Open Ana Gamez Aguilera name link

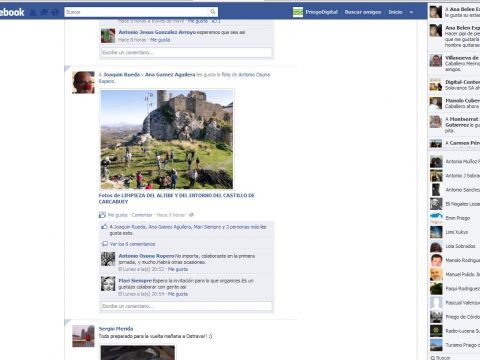point(170,75)
